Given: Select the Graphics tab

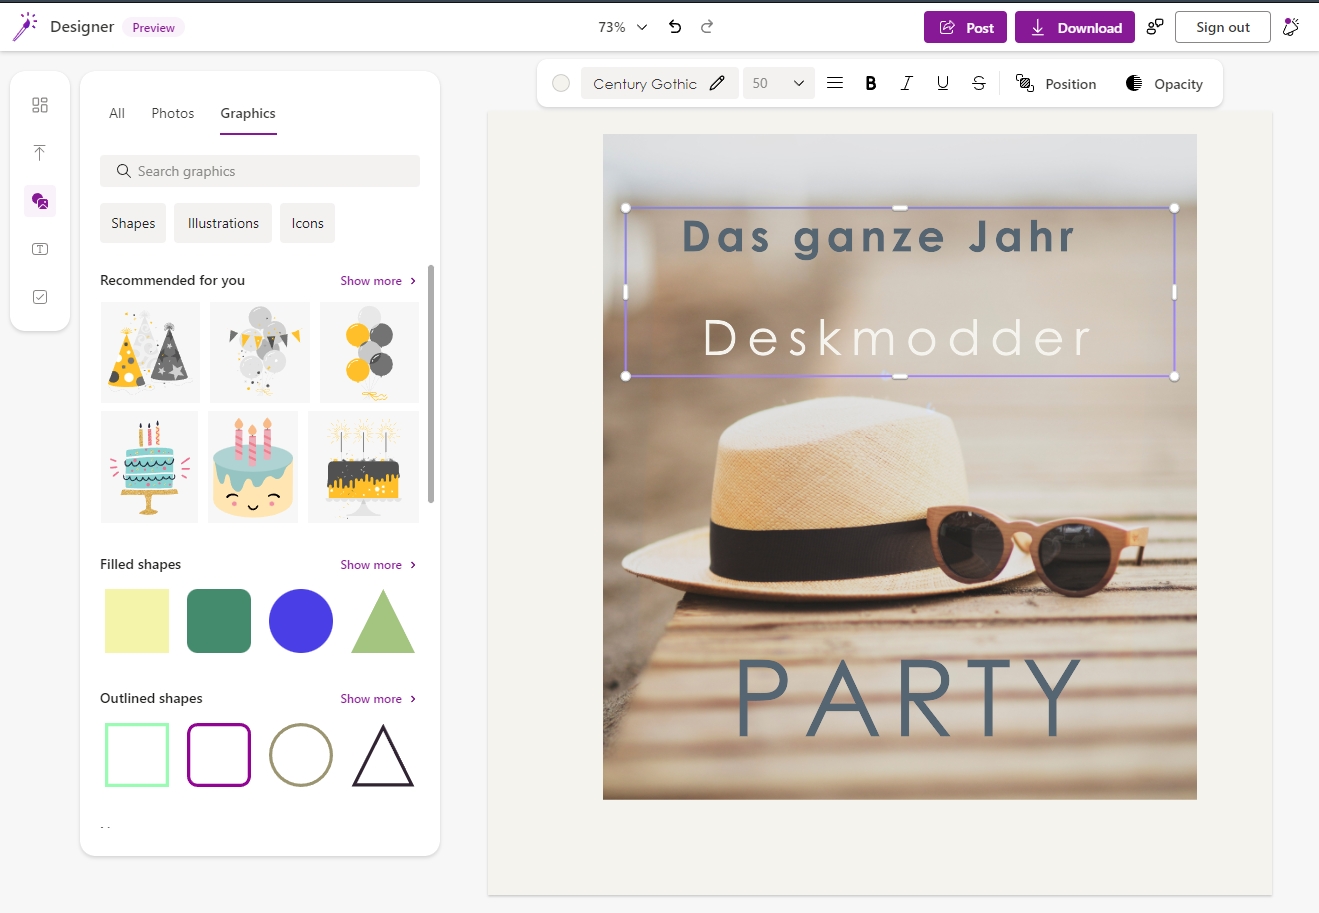Looking at the screenshot, I should [x=248, y=113].
